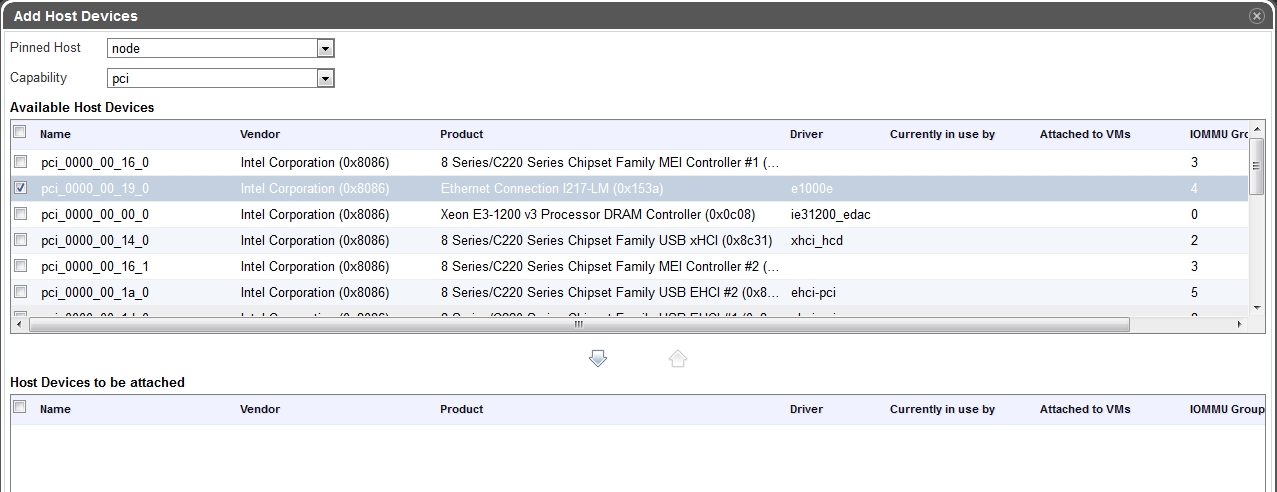
Task: Tick the pci_0000_00_14_0 checkbox
Action: 20,239
